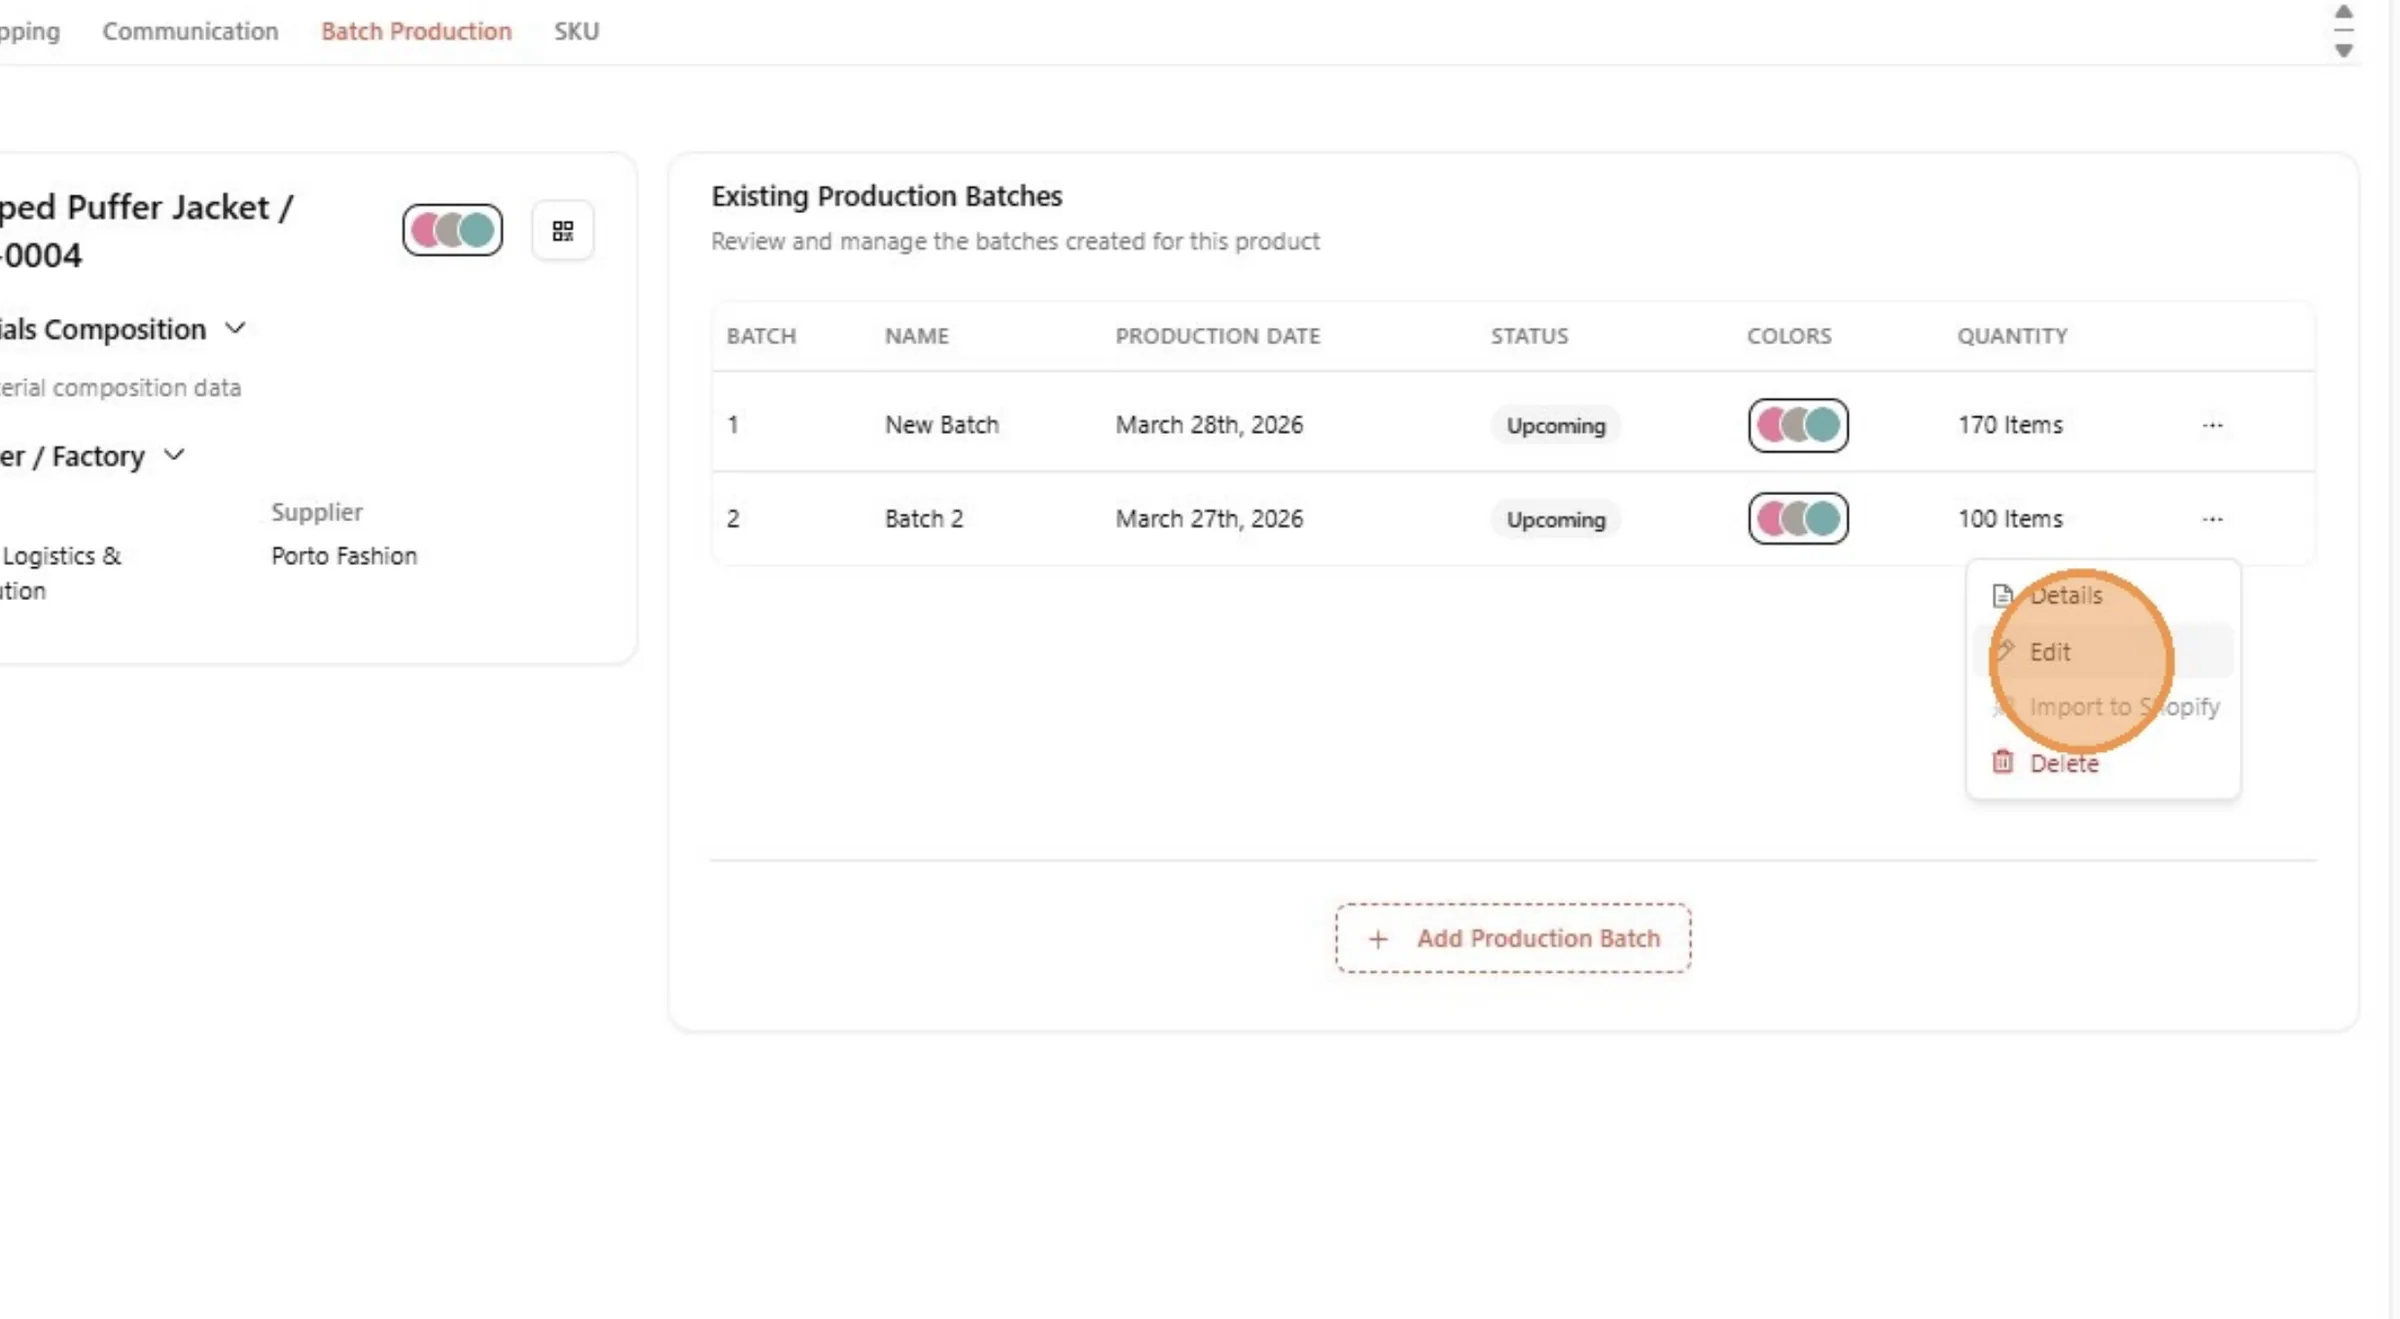Click product color swatch beside Puffer Jacket title
The image size is (2400, 1319).
pos(453,230)
